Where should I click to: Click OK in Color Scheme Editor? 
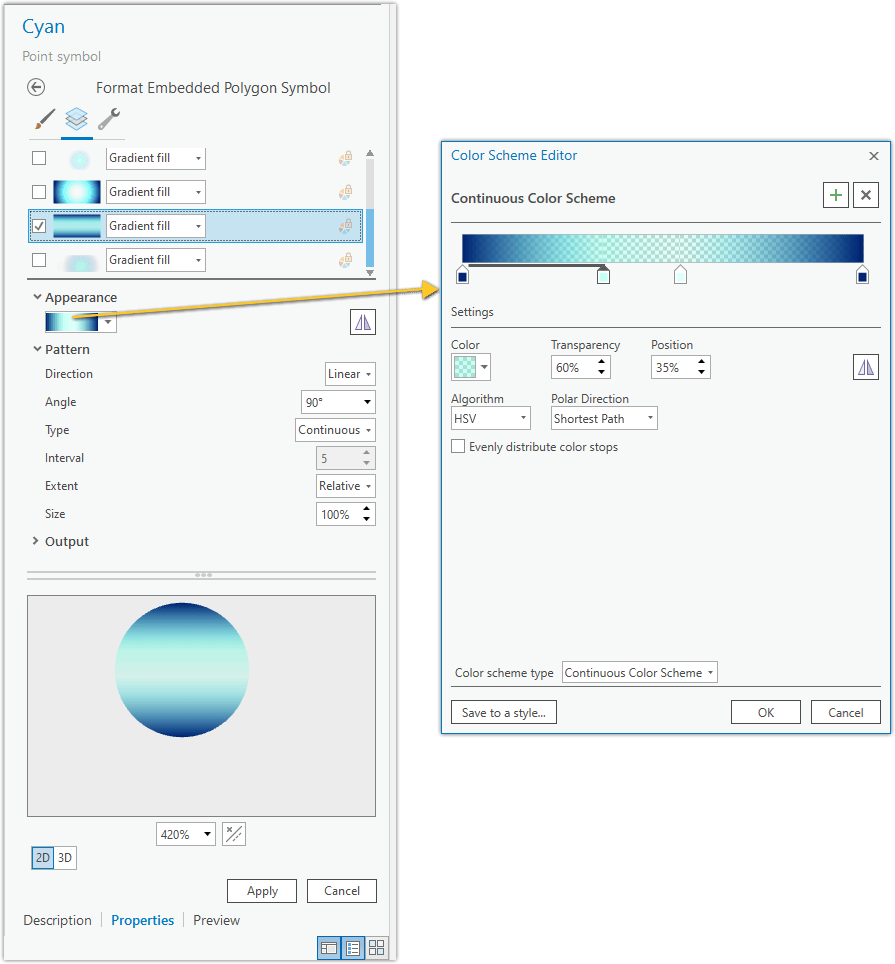tap(765, 712)
